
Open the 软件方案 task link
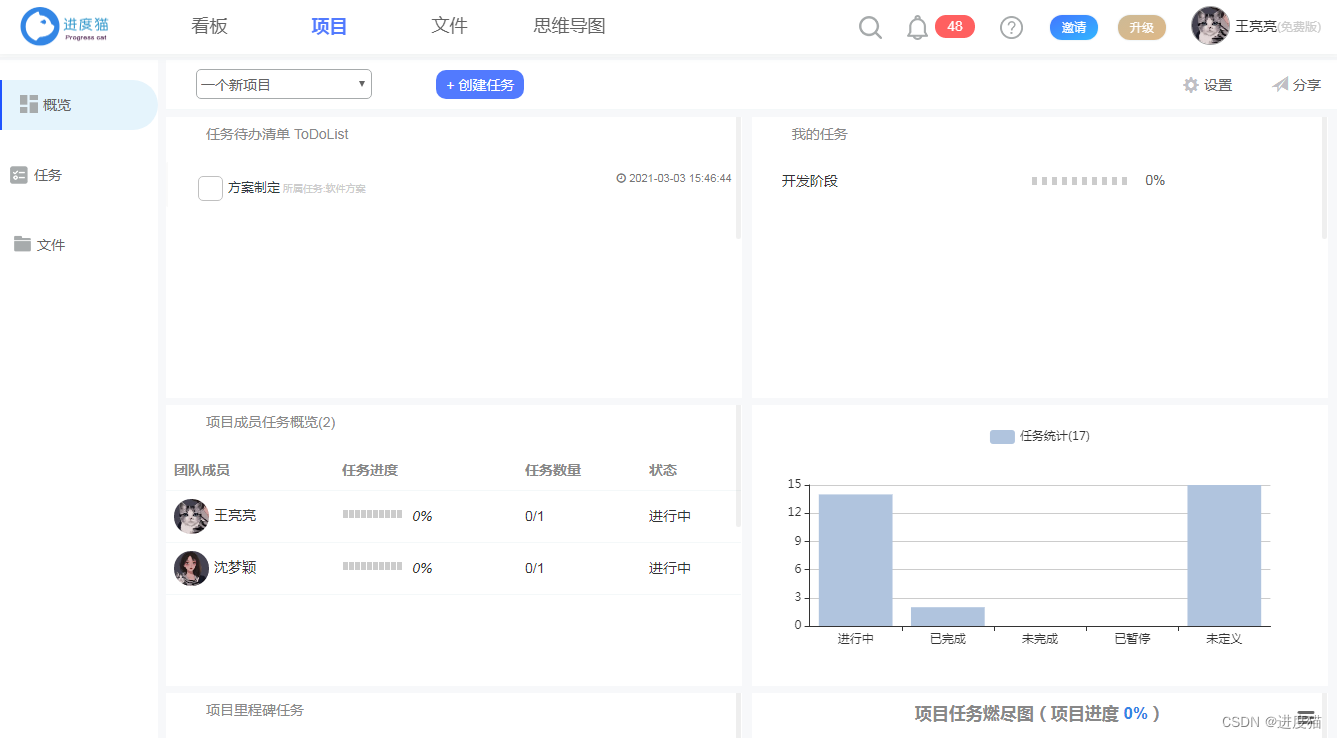click(x=346, y=190)
